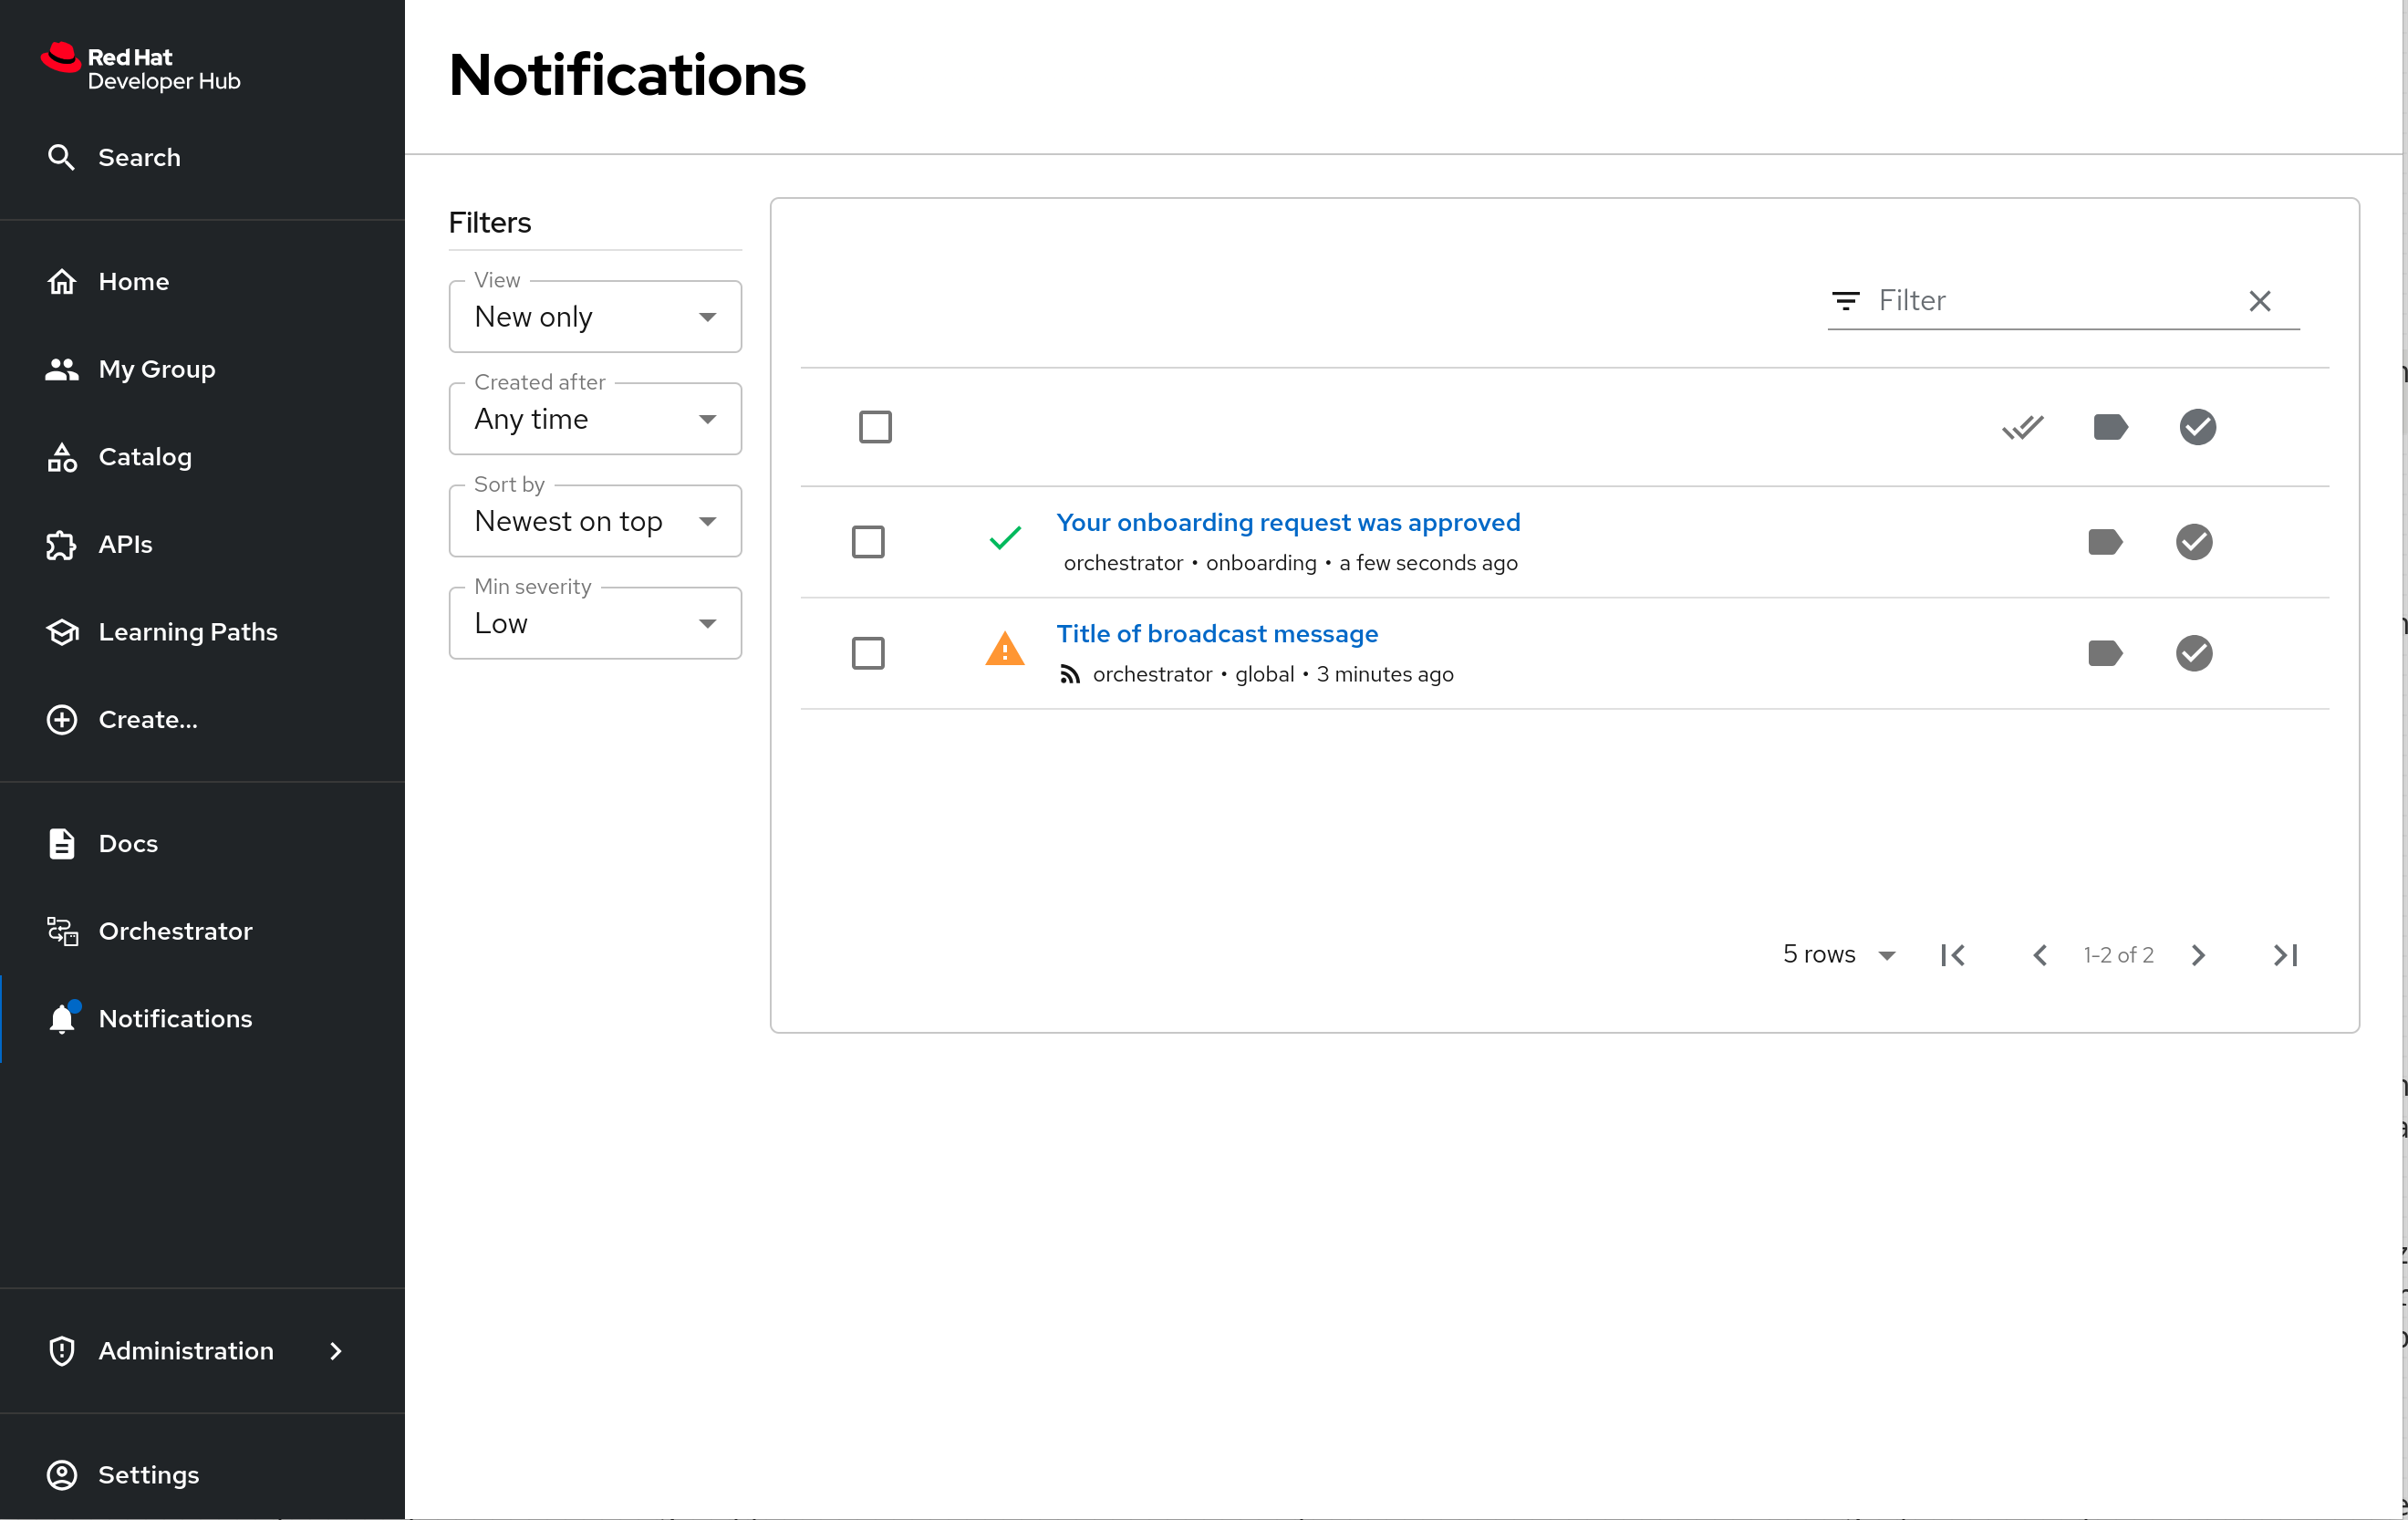Viewport: 2408px width, 1520px height.
Task: Expand the Min severity dropdown
Action: (x=595, y=623)
